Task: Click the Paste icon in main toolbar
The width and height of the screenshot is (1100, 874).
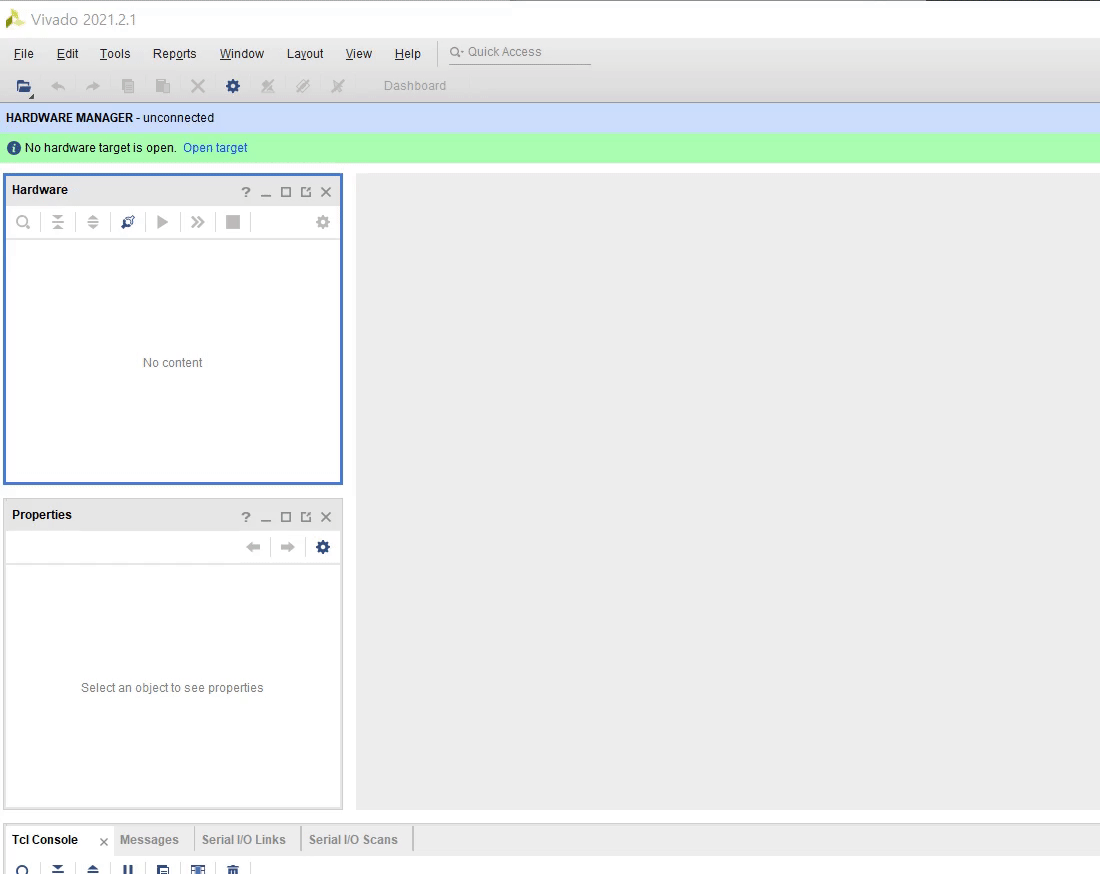Action: click(x=163, y=86)
